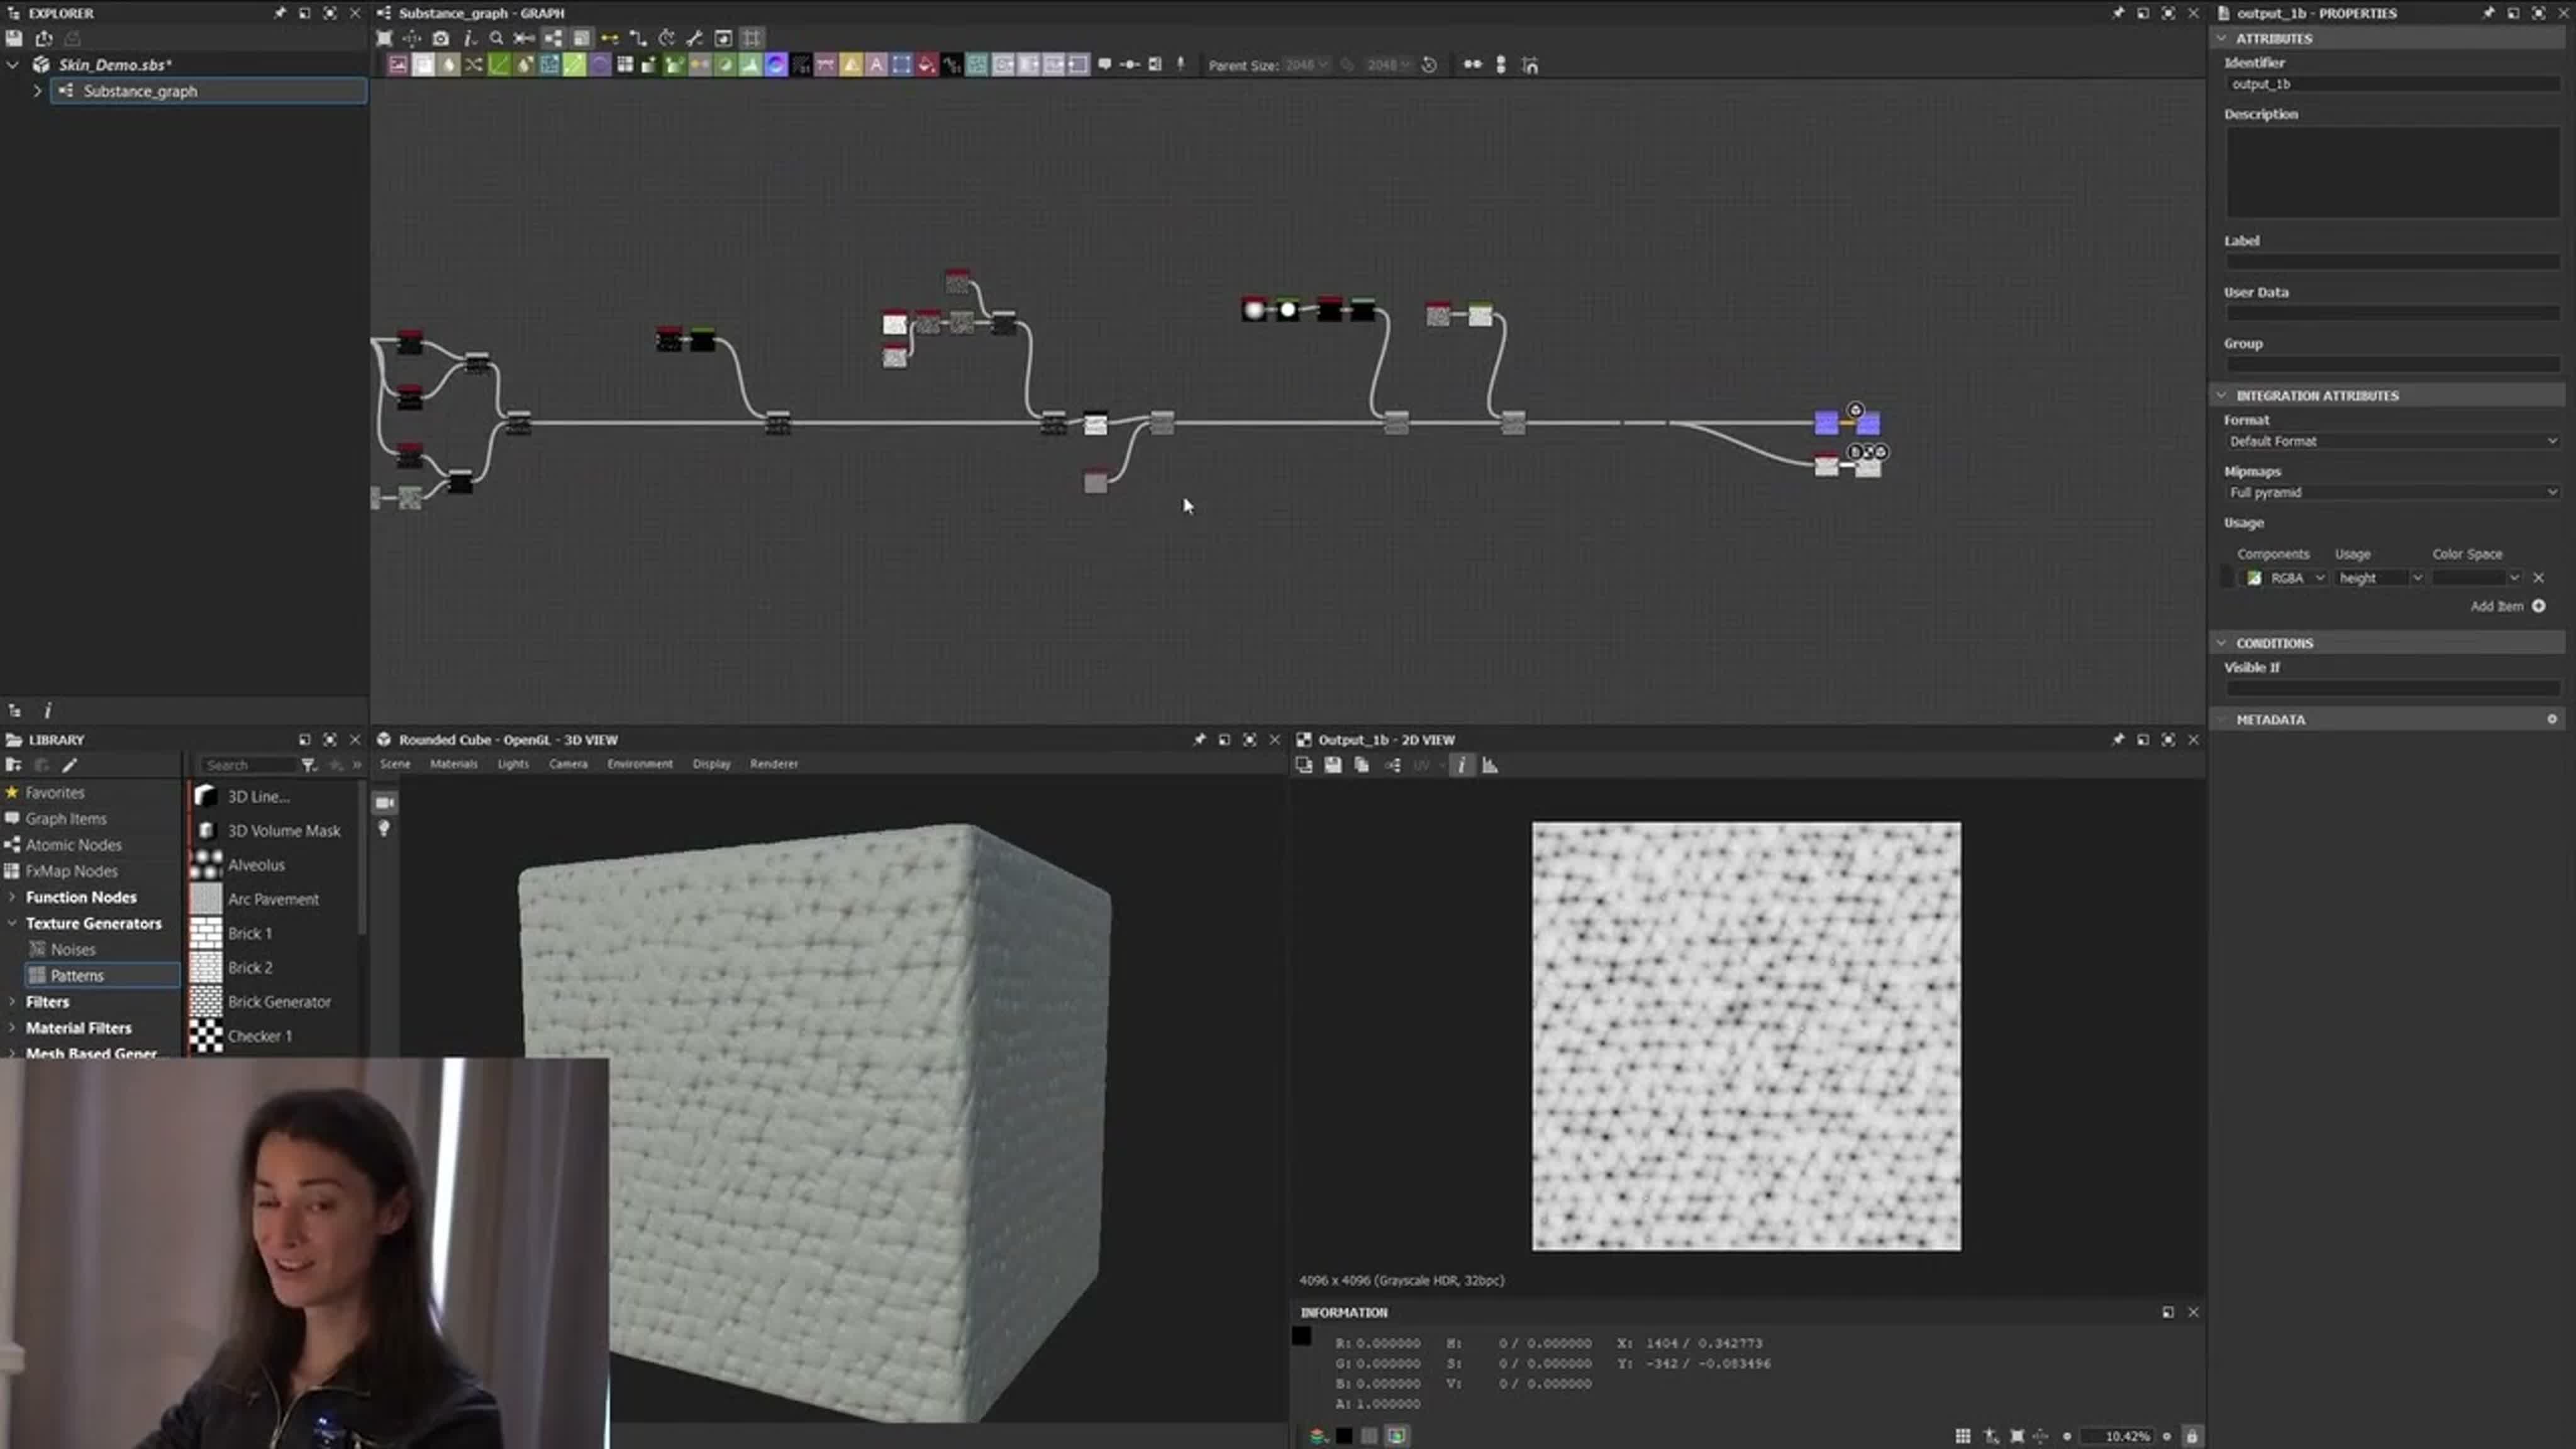The height and width of the screenshot is (1449, 2576).
Task: Reset parent size using the circular arrow icon
Action: tap(1429, 65)
